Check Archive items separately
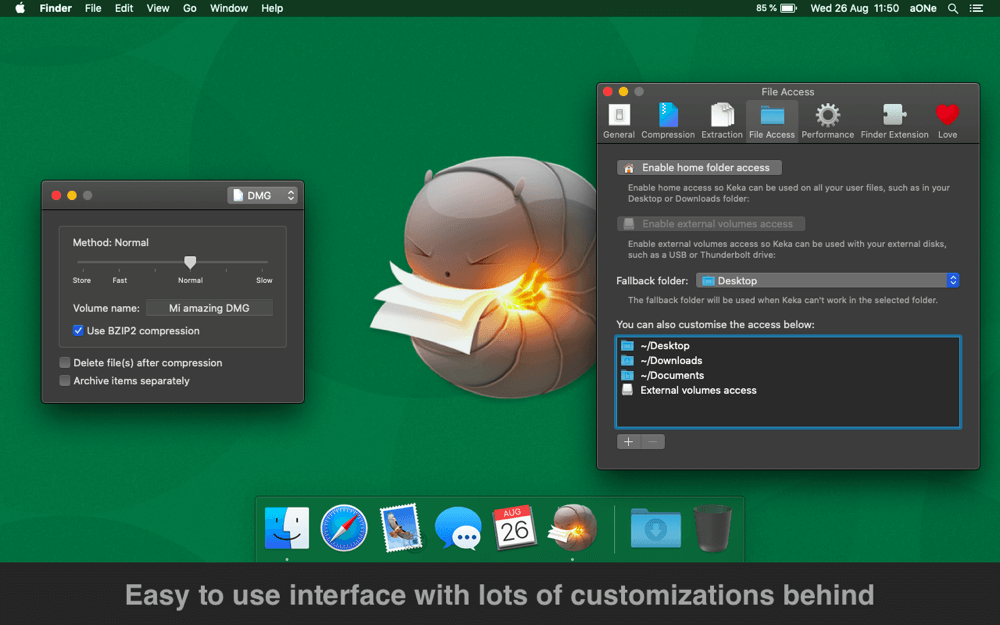This screenshot has width=1000, height=625. pos(65,378)
